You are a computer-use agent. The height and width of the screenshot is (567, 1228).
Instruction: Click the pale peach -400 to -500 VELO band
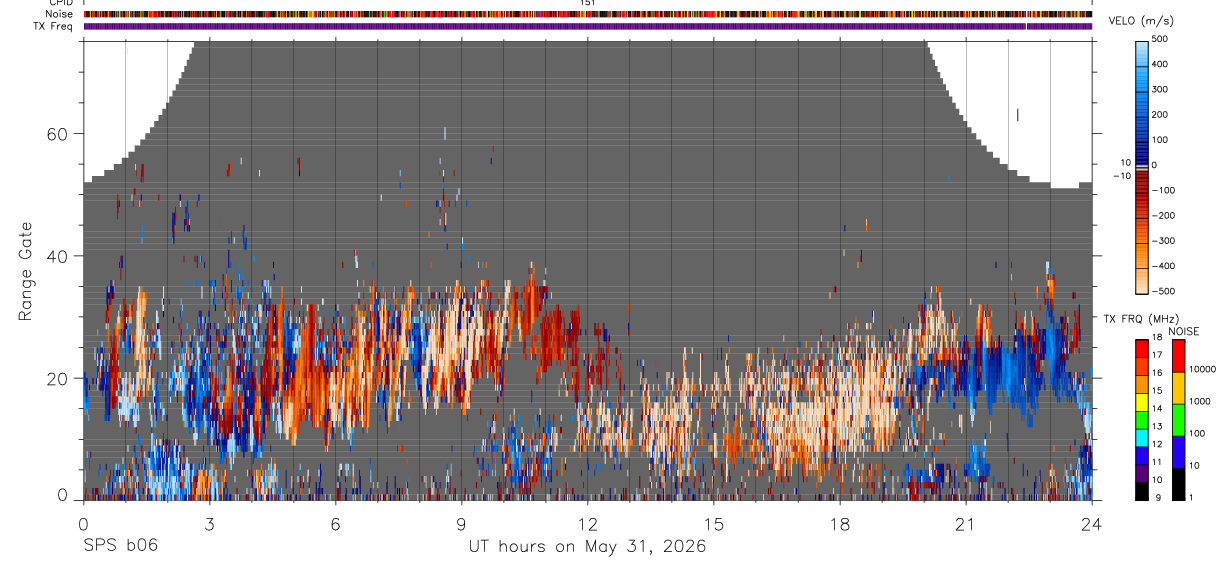pyautogui.click(x=1143, y=279)
